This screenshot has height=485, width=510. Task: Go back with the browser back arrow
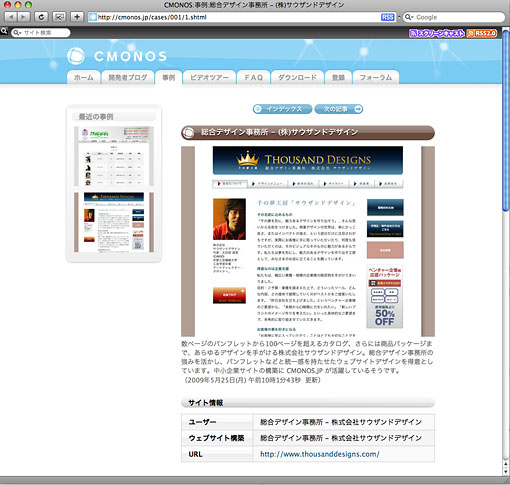click(x=11, y=17)
